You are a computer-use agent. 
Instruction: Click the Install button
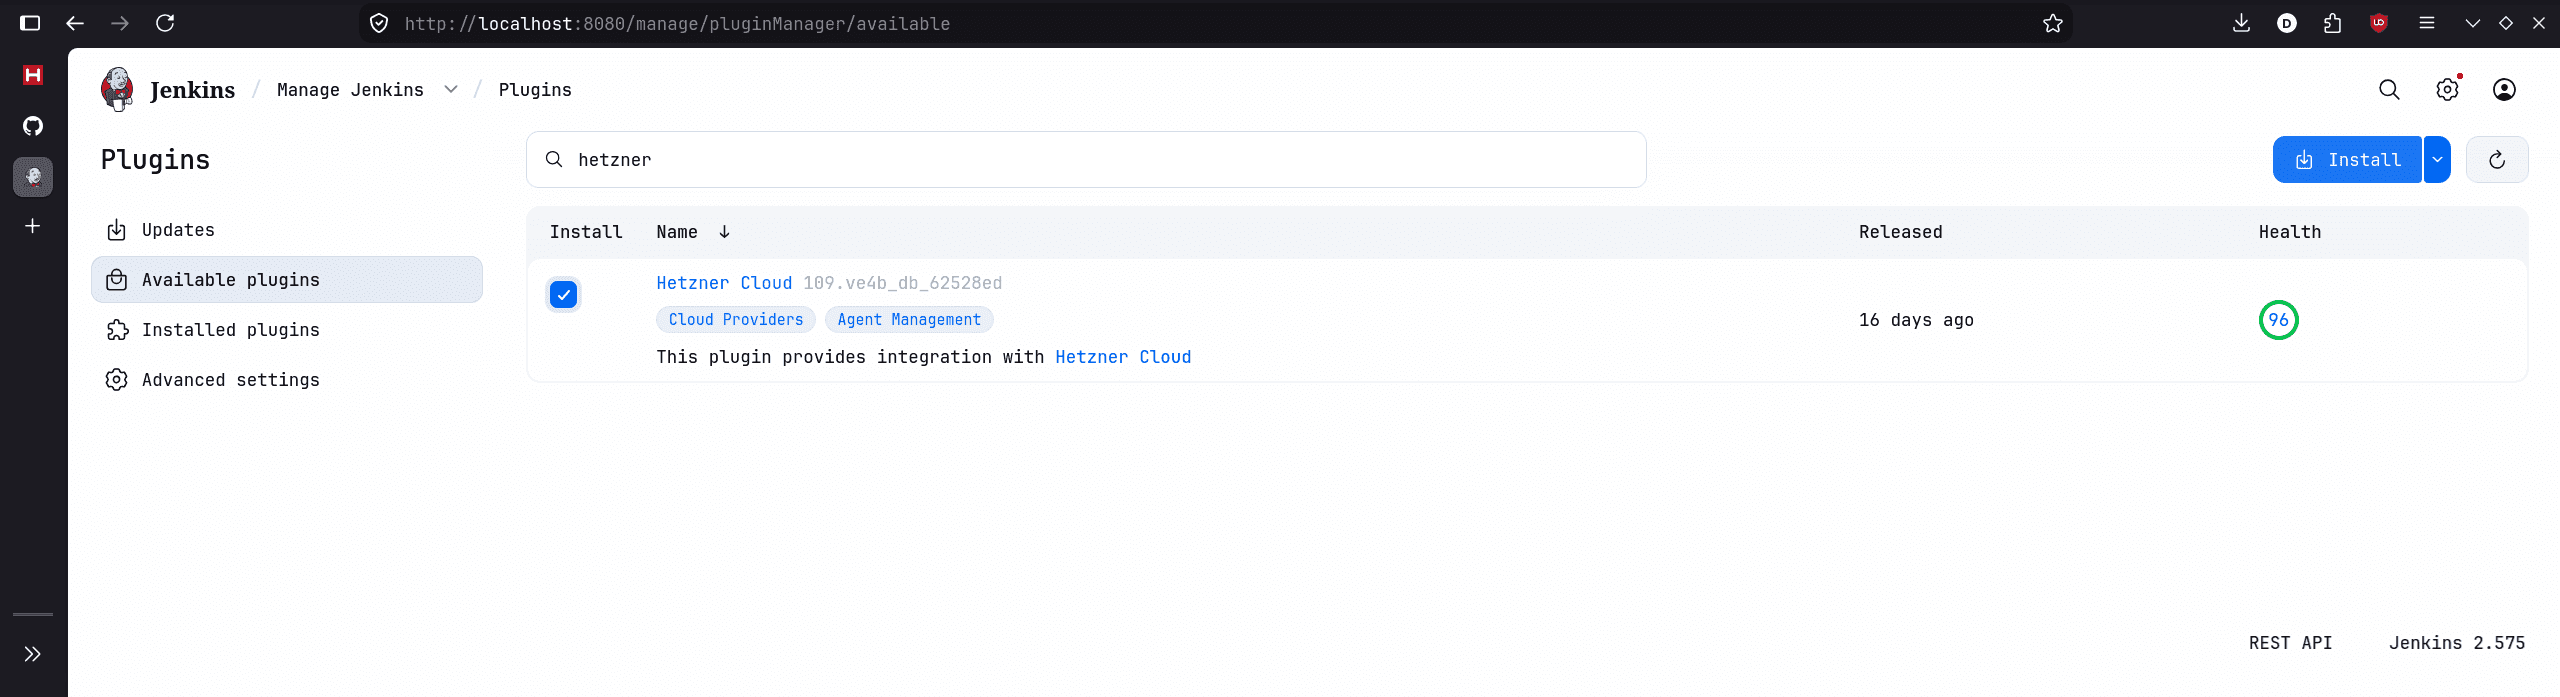2347,160
